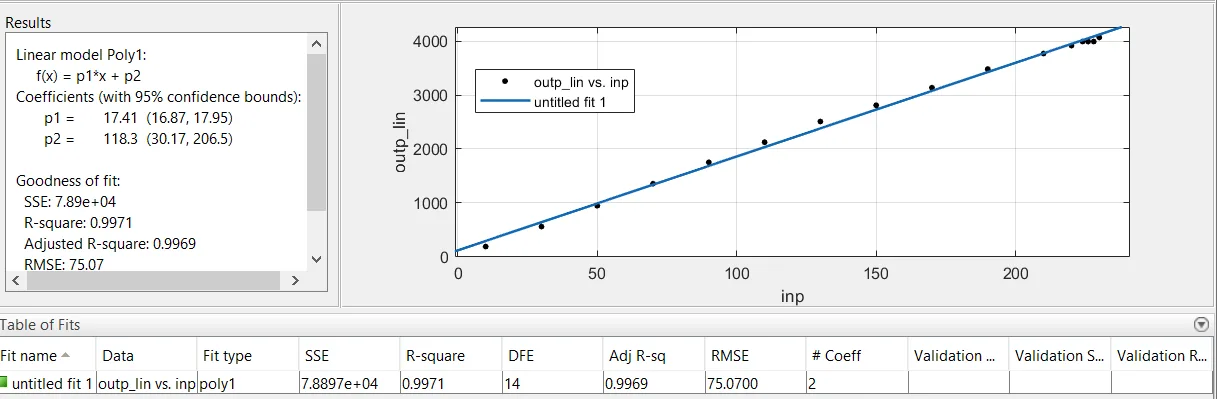Select the DFE value 14 cell
Screen dimensions: 1217x399
[552, 383]
